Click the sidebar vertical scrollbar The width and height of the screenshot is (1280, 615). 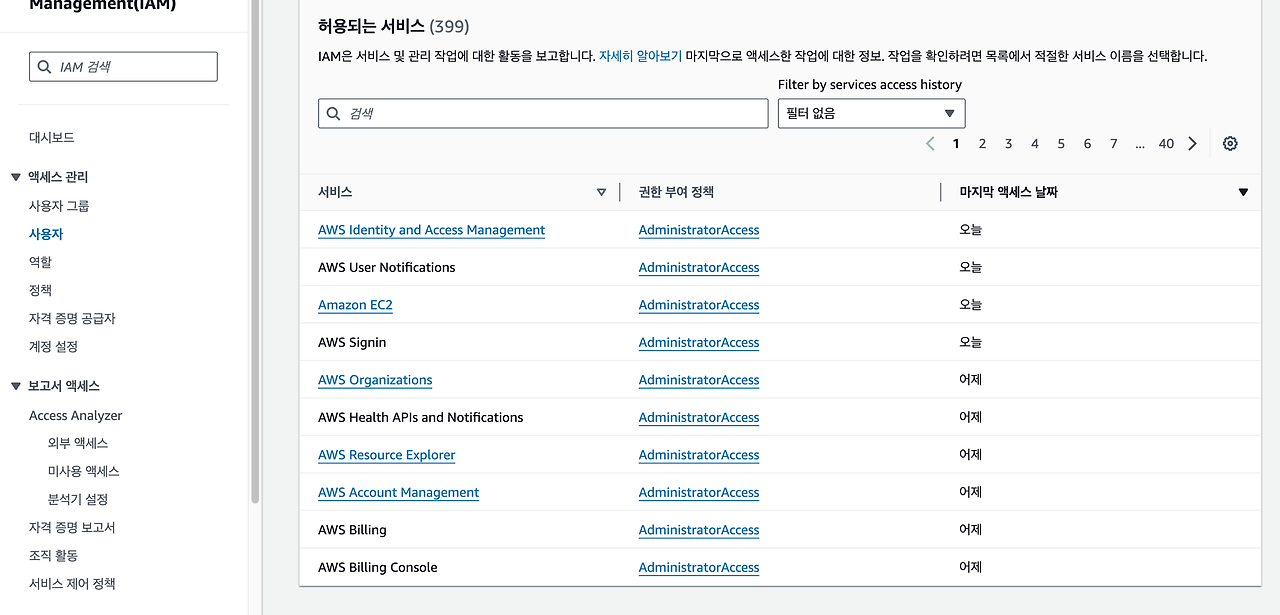255,250
